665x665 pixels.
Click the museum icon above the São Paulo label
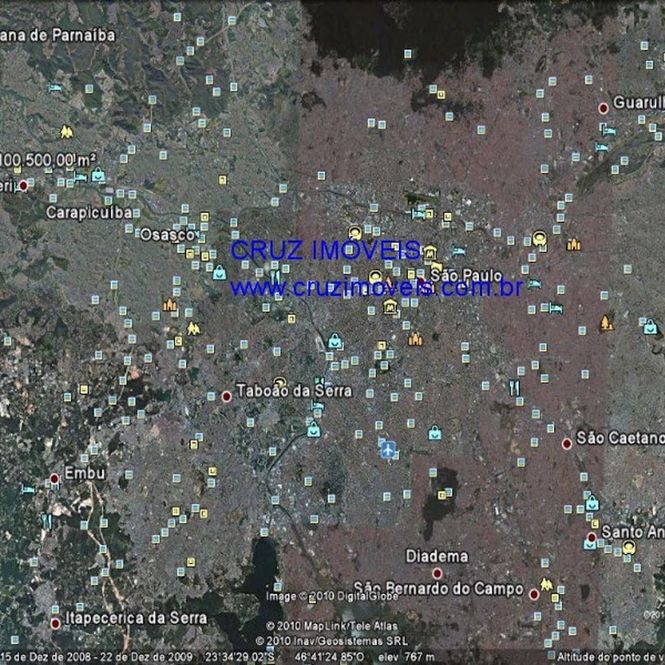click(x=430, y=252)
